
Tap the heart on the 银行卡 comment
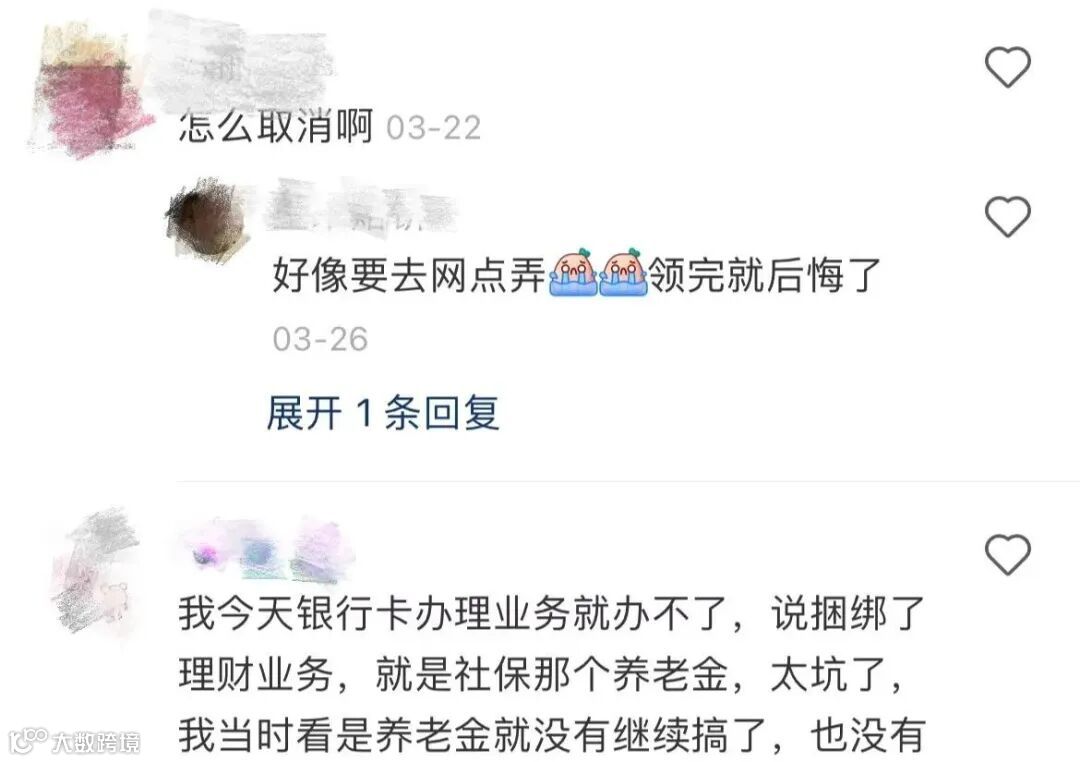click(1008, 554)
